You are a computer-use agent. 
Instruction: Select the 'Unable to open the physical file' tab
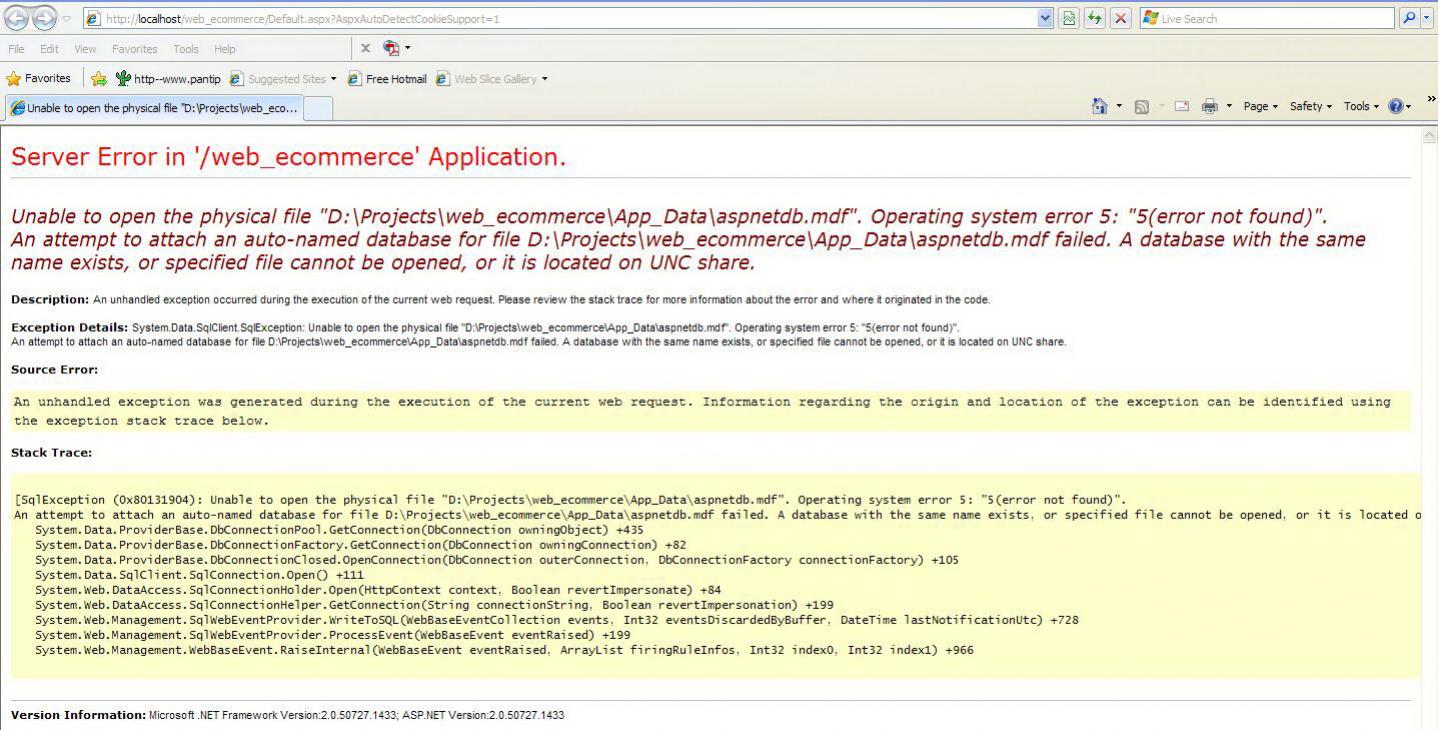(153, 108)
